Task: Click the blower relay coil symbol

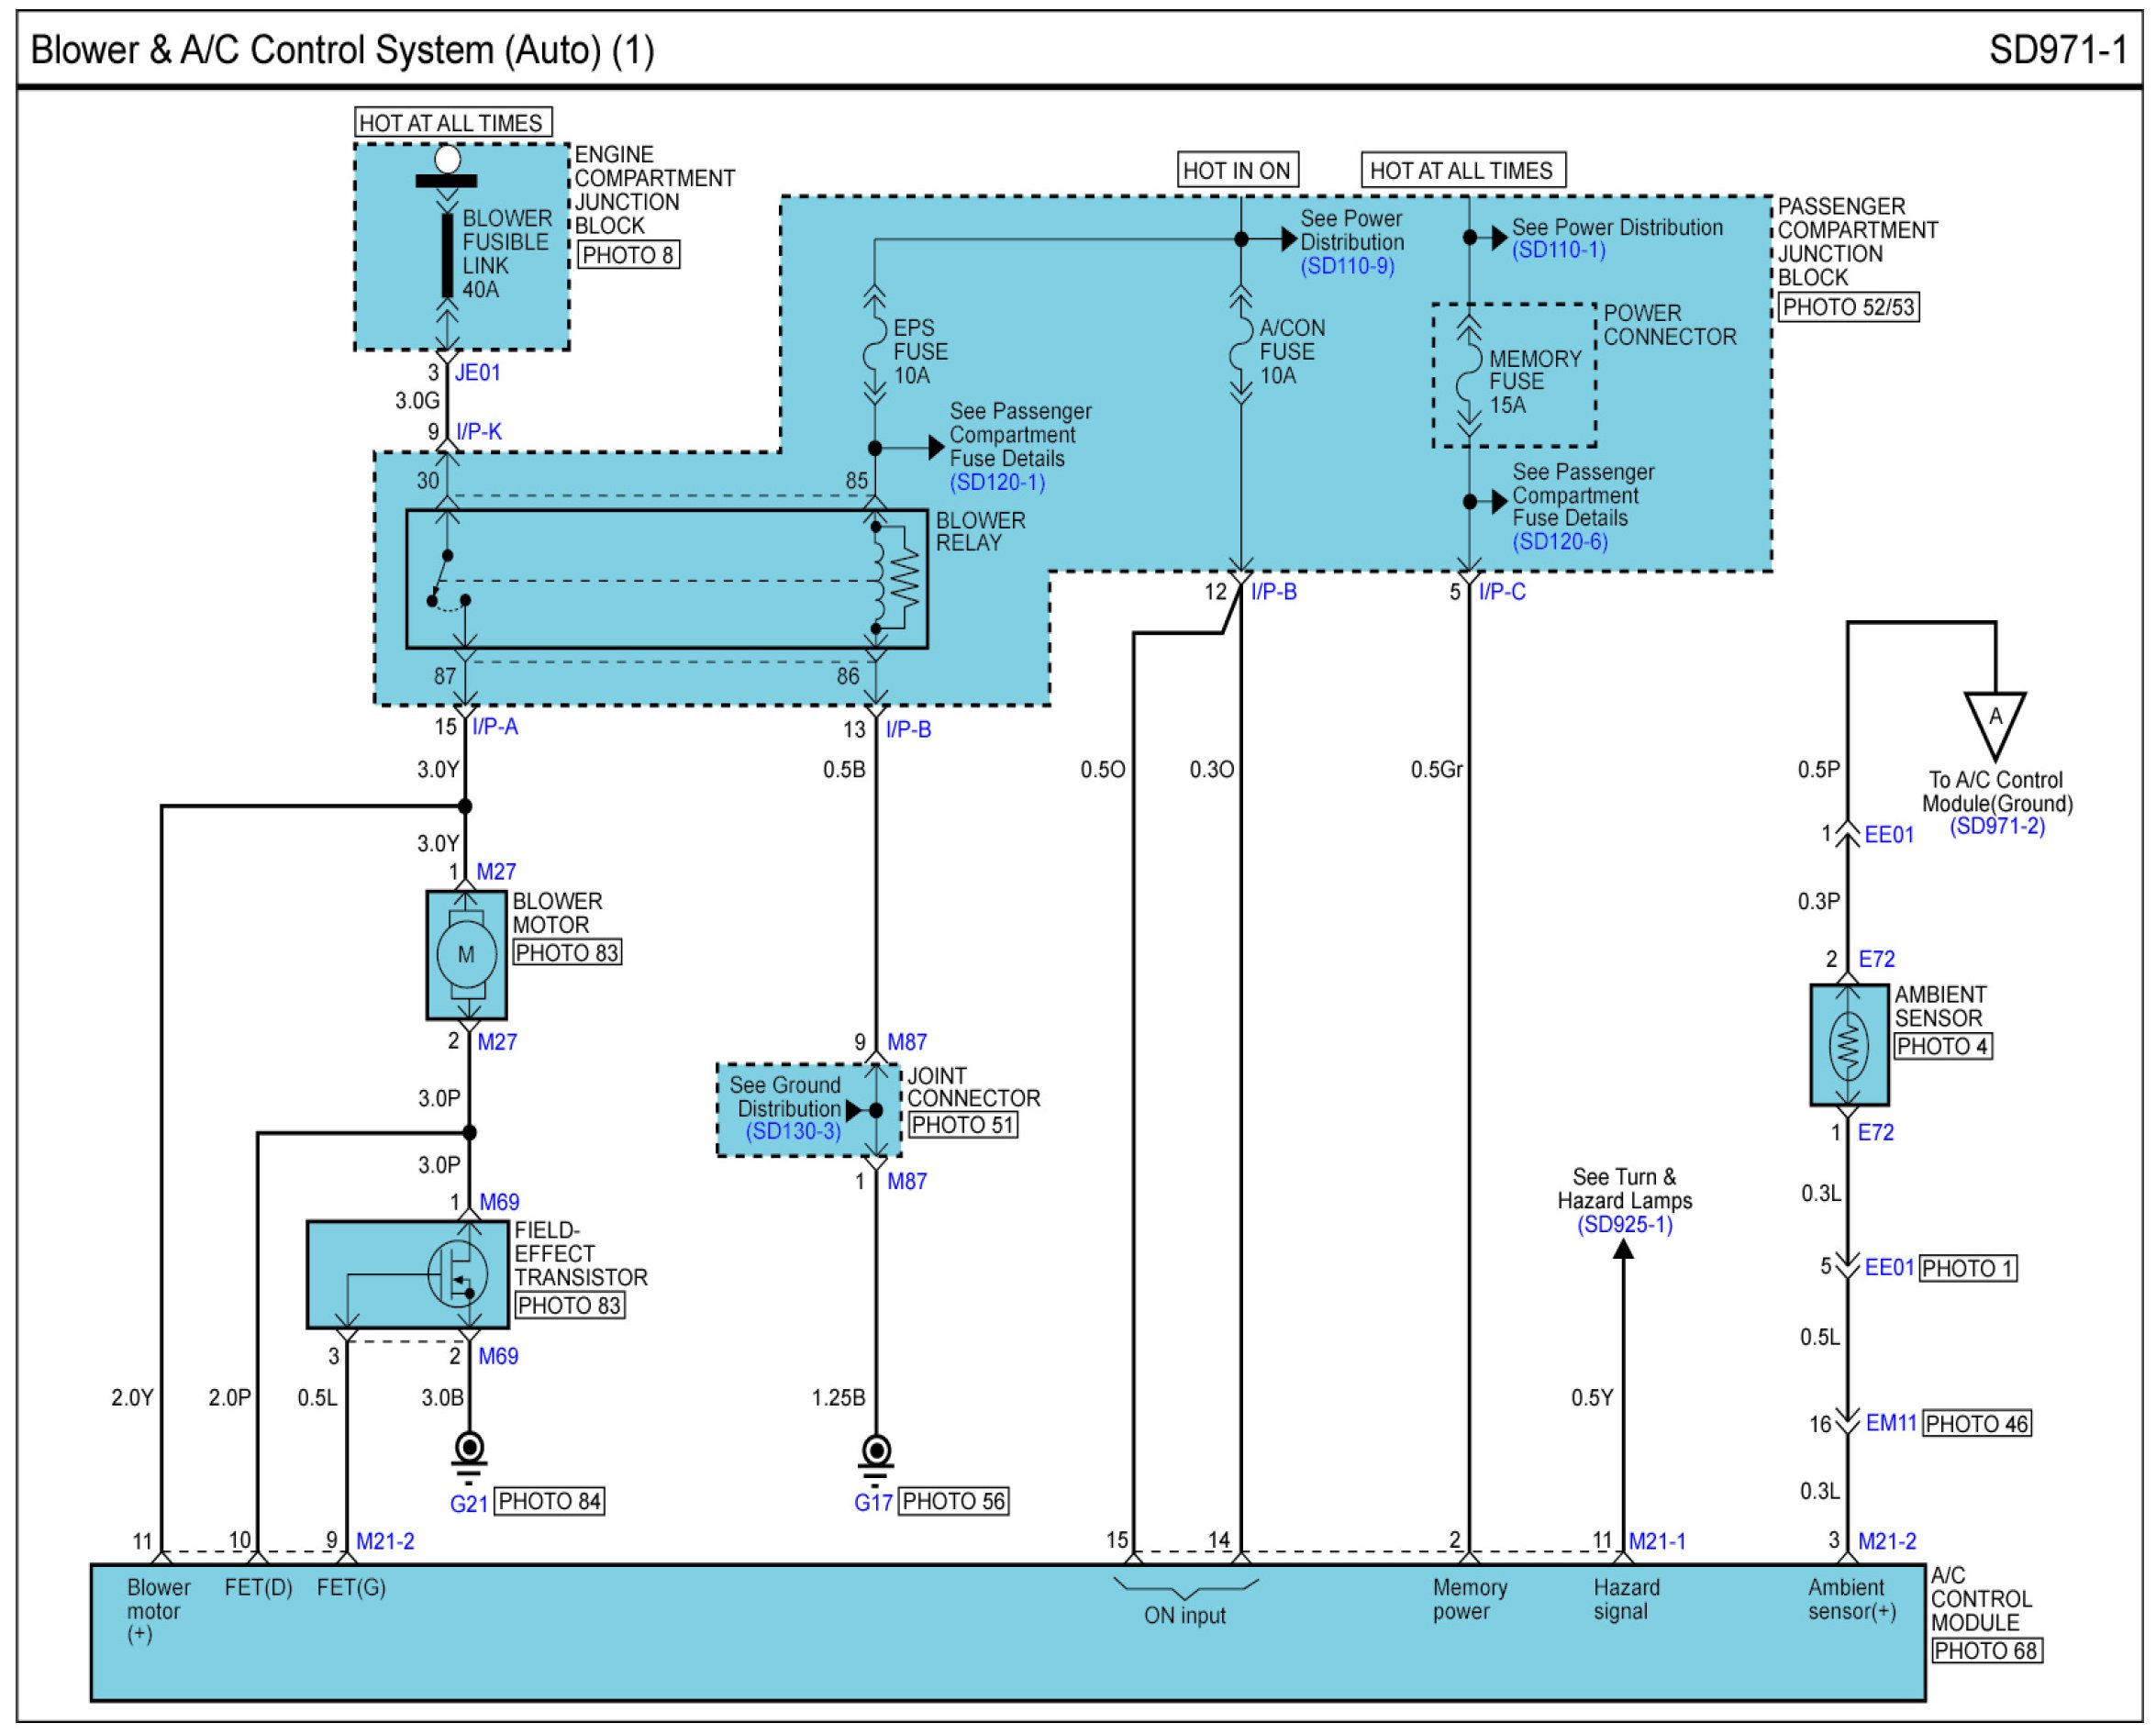Action: [x=880, y=580]
